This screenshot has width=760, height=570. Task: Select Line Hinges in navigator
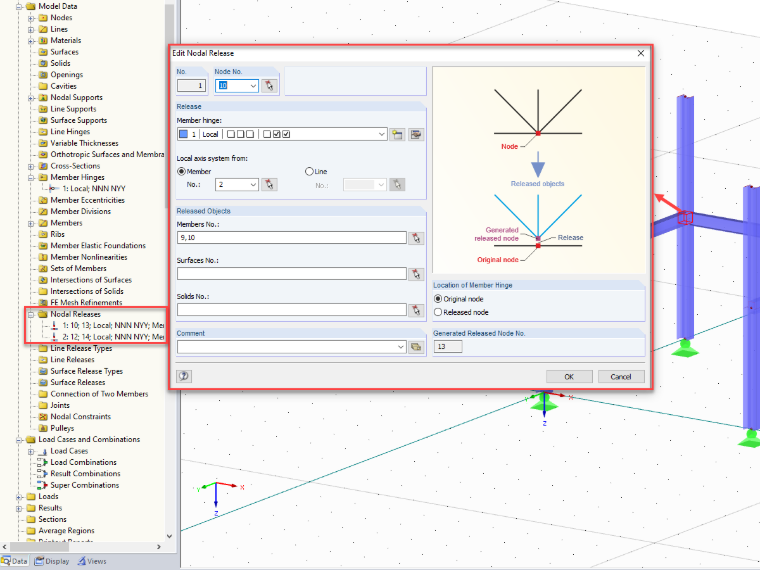click(70, 132)
